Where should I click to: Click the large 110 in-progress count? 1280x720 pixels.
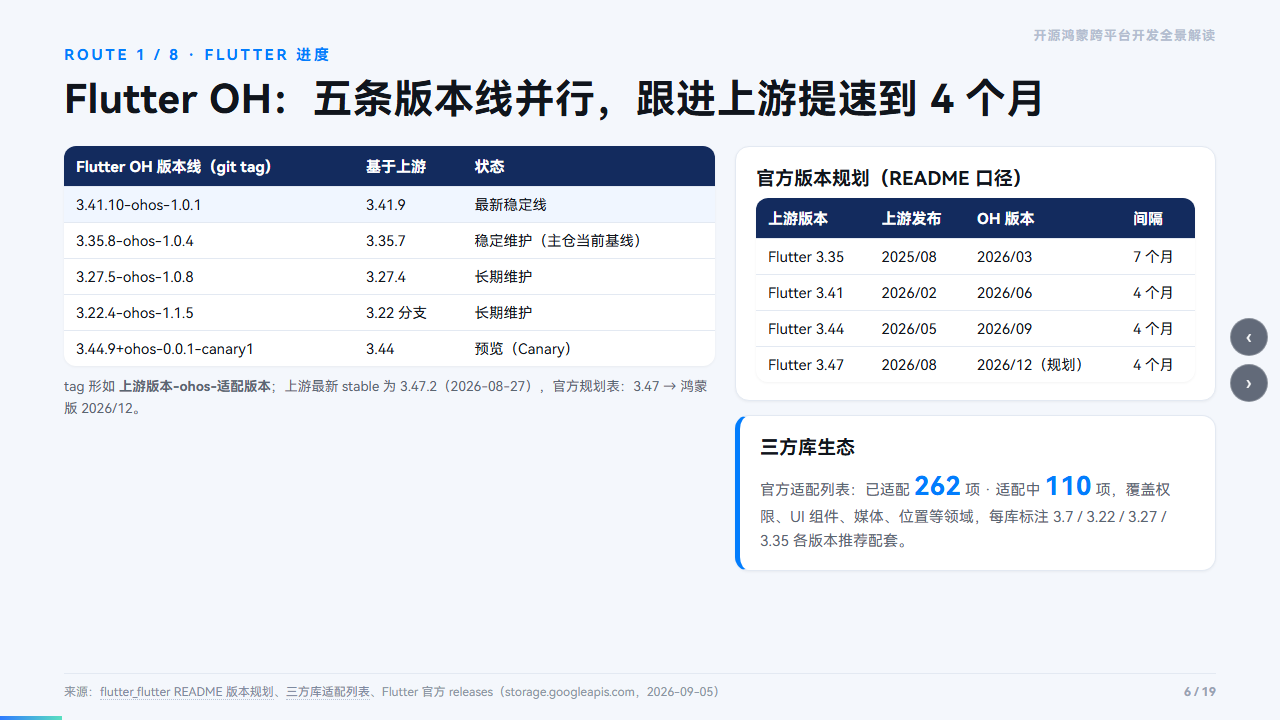(x=1068, y=486)
